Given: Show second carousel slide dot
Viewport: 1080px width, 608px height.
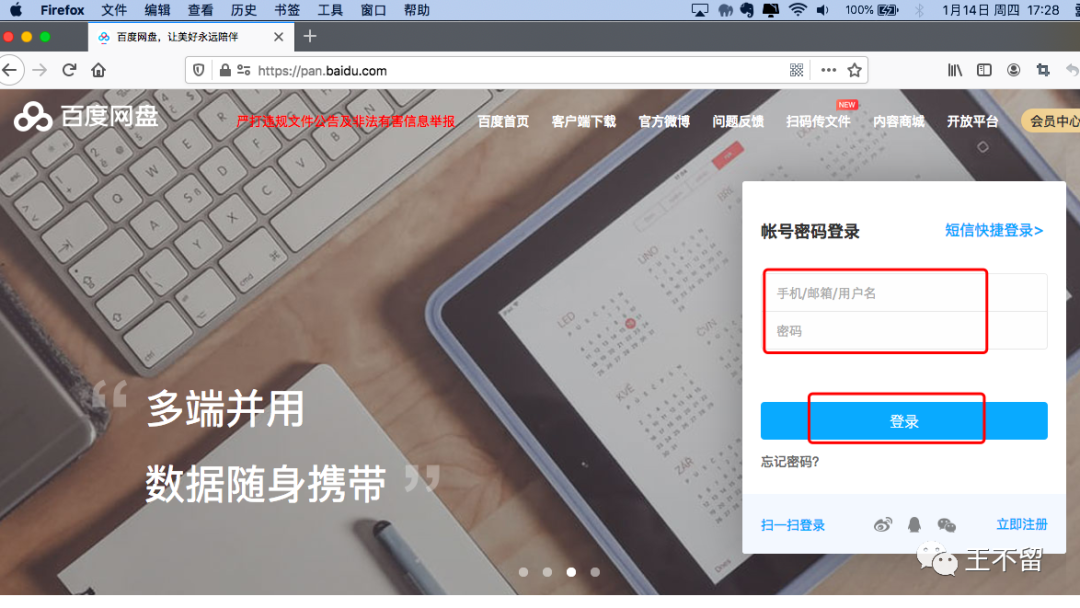Looking at the screenshot, I should 547,572.
